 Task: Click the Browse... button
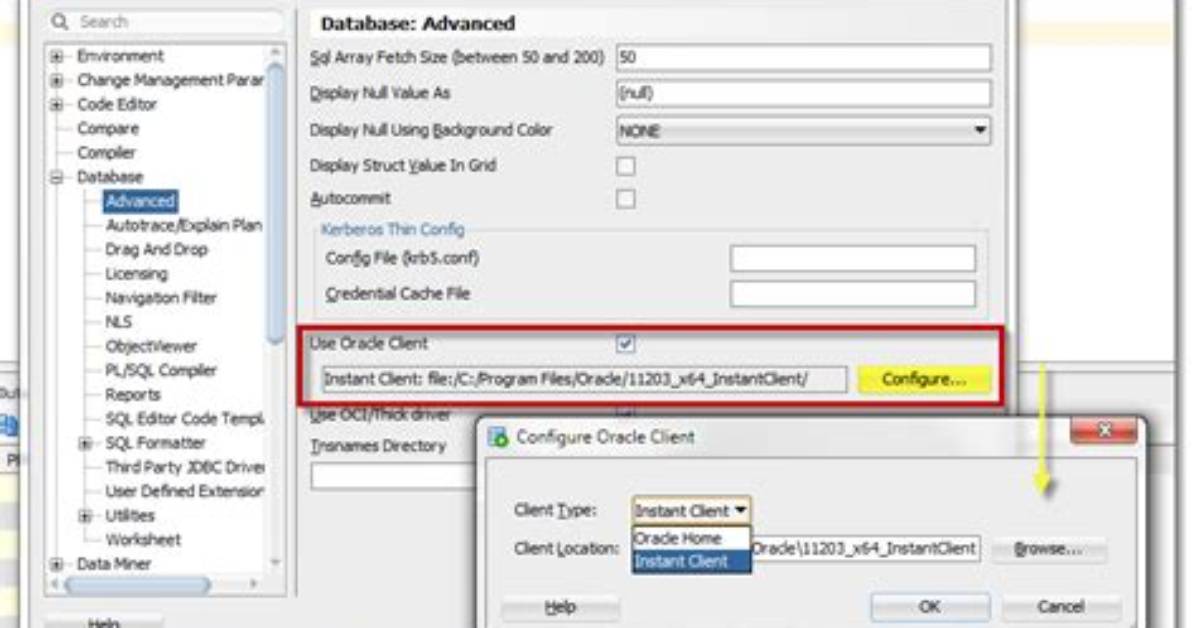[1049, 549]
